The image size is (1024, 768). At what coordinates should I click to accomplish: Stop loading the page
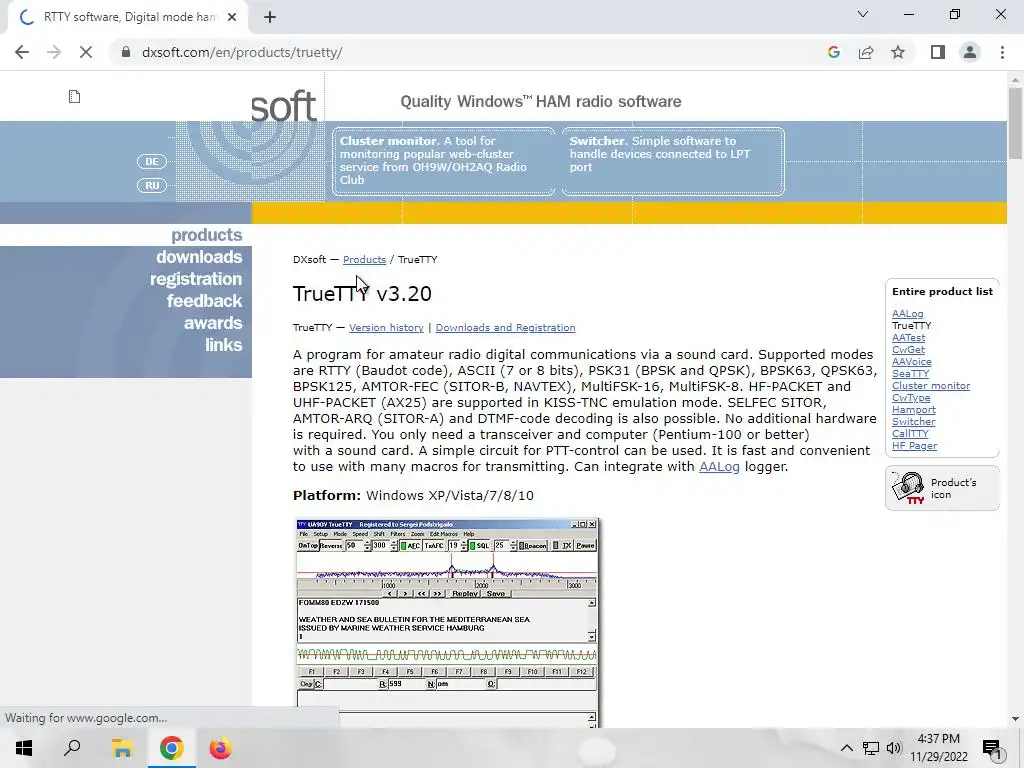(x=86, y=52)
